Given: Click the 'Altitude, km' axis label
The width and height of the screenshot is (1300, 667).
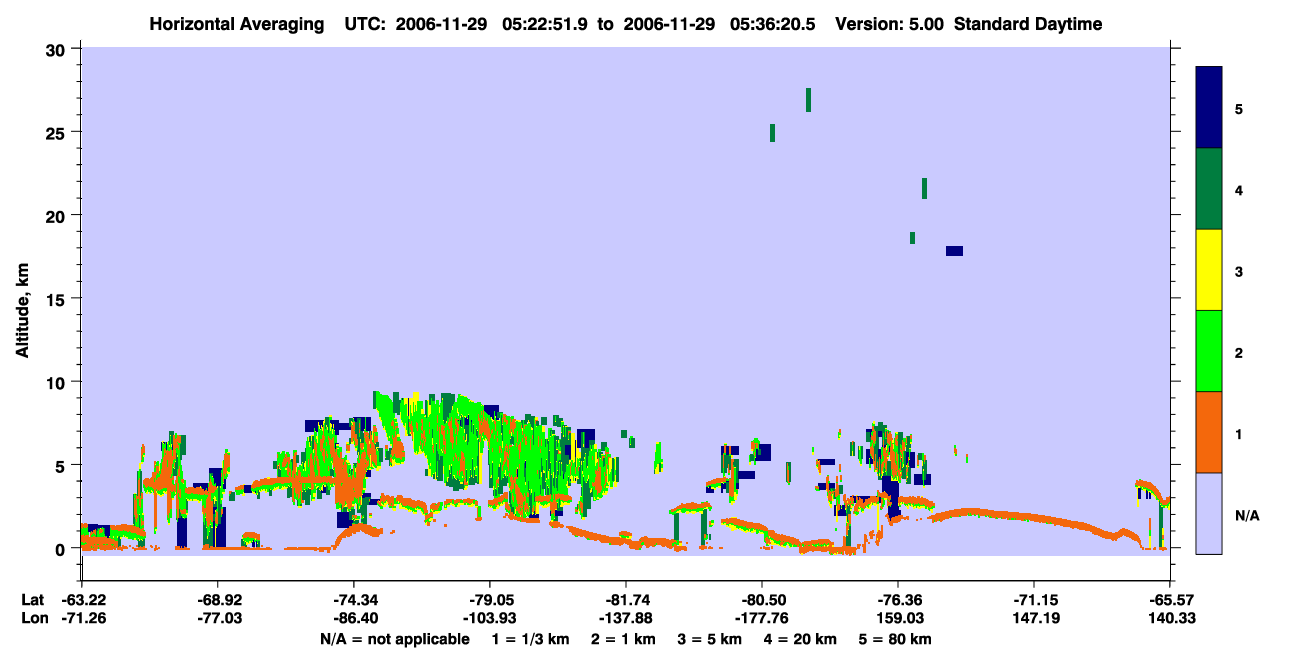Looking at the screenshot, I should 22,309.
